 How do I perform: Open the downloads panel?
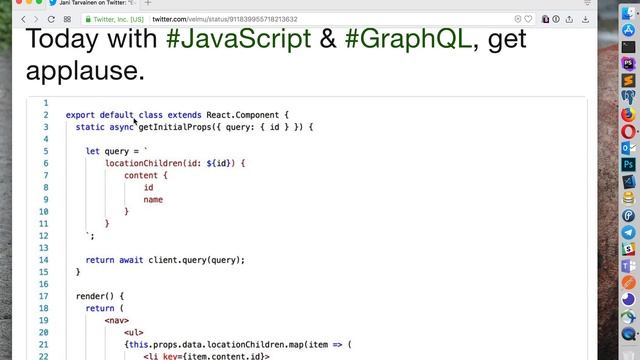(x=585, y=19)
